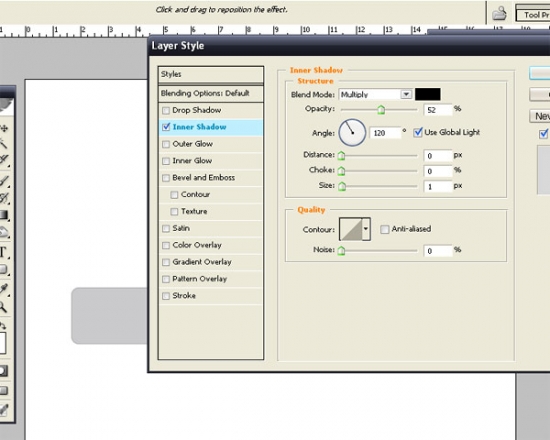This screenshot has height=440, width=550.
Task: Click the Jump to ImageReady icon
Action: click(x=4, y=409)
